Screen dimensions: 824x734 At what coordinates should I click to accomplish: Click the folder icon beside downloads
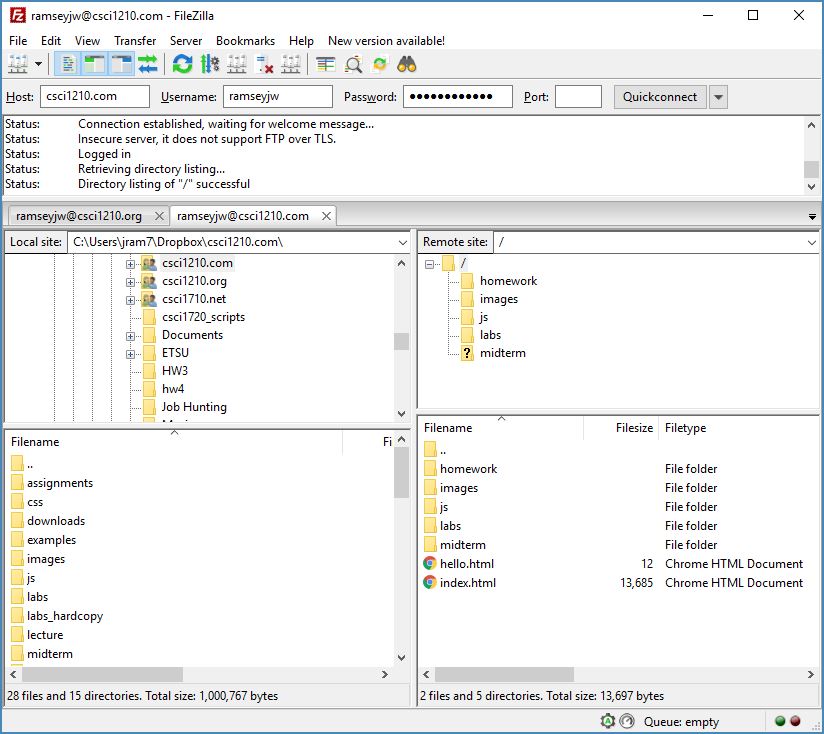coord(17,520)
